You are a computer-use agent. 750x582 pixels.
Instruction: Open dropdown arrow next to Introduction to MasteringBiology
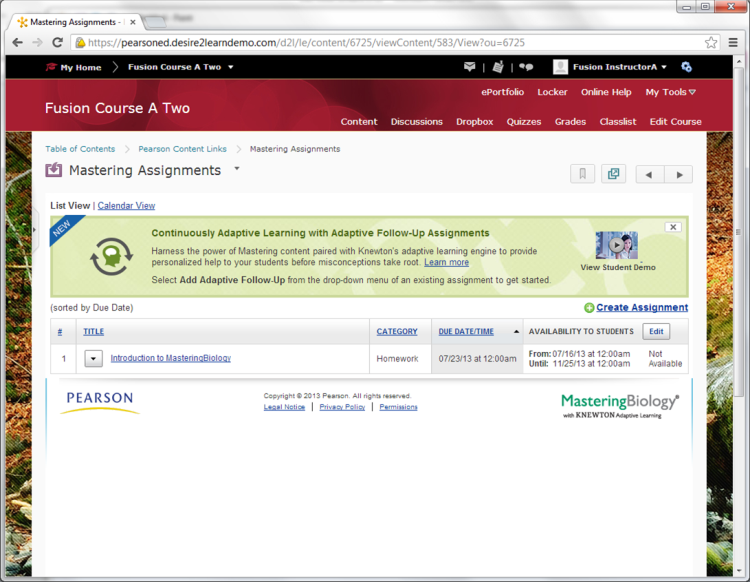pyautogui.click(x=93, y=358)
